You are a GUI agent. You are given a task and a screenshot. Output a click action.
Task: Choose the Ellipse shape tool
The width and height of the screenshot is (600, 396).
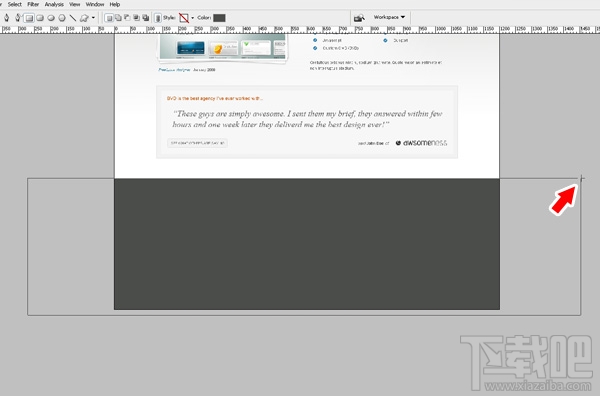[x=51, y=18]
